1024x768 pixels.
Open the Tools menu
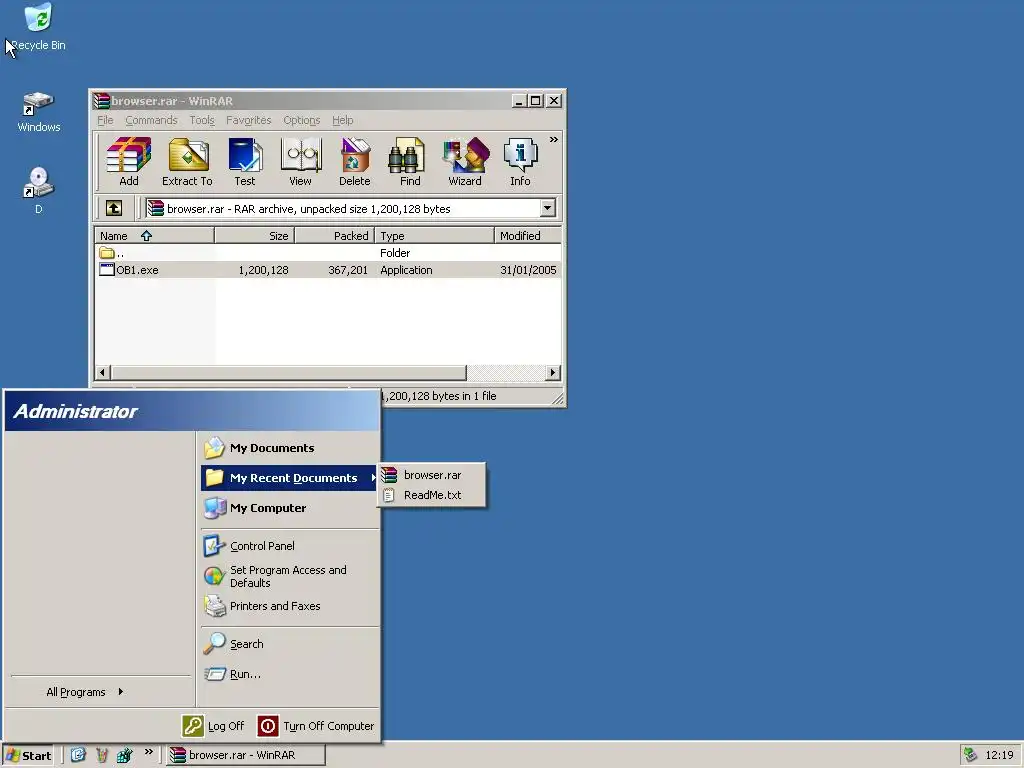[202, 120]
